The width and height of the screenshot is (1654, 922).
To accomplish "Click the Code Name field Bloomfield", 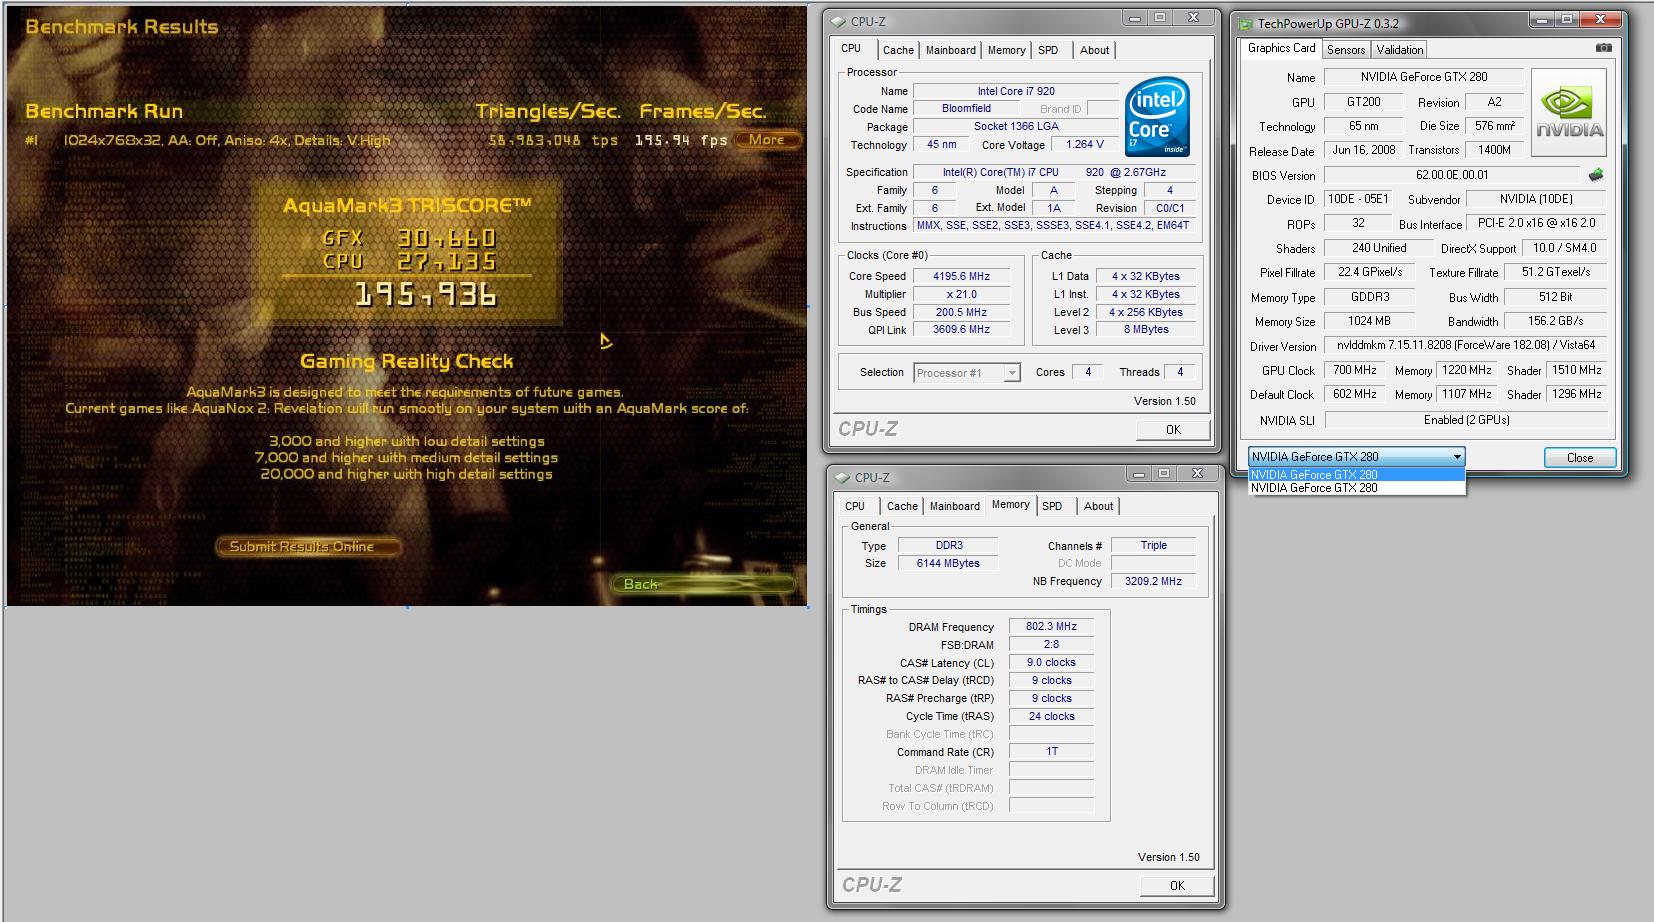I will 966,108.
